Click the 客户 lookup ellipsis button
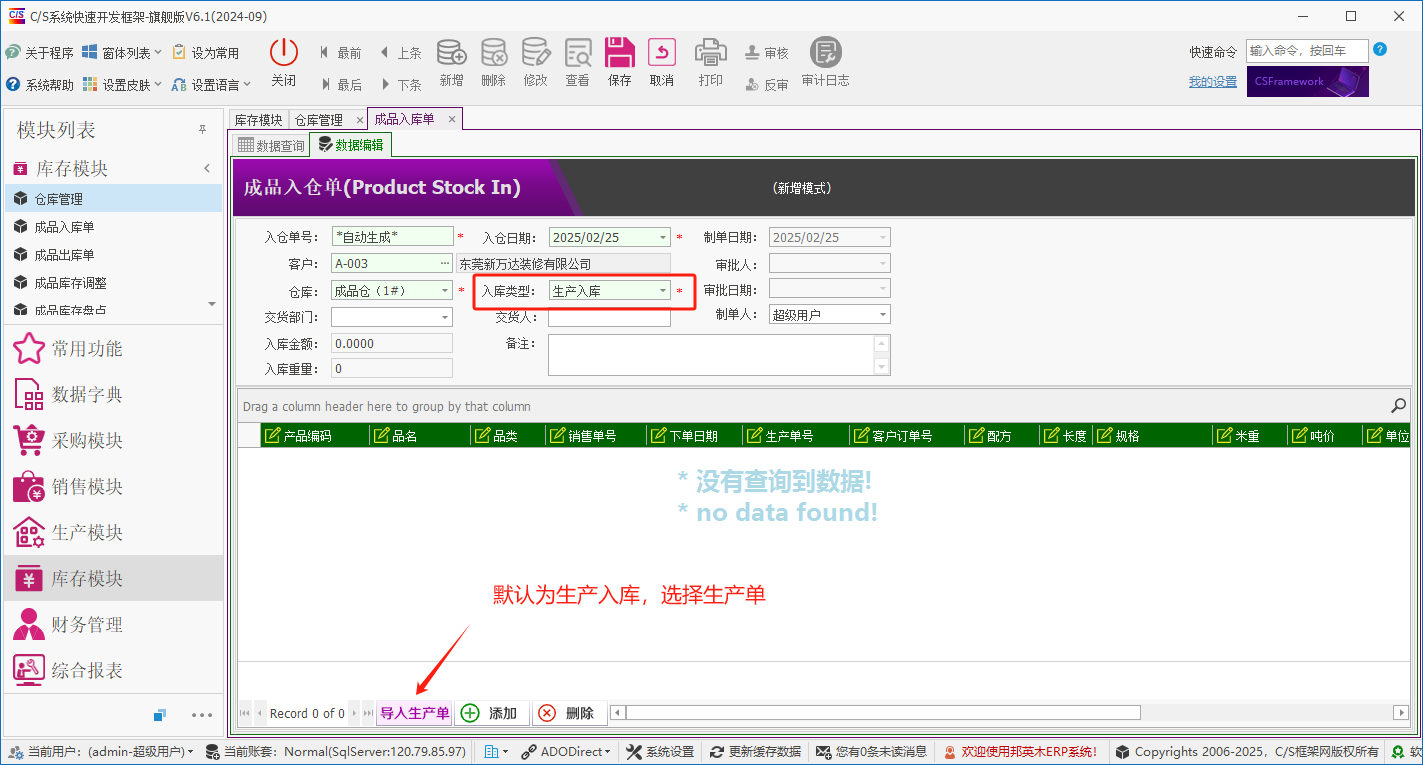 point(445,264)
